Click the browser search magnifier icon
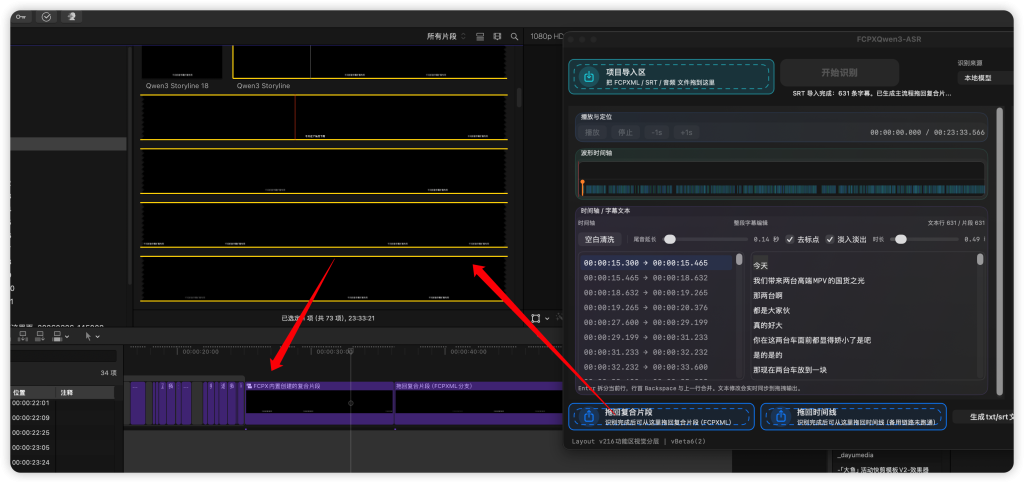 [514, 36]
